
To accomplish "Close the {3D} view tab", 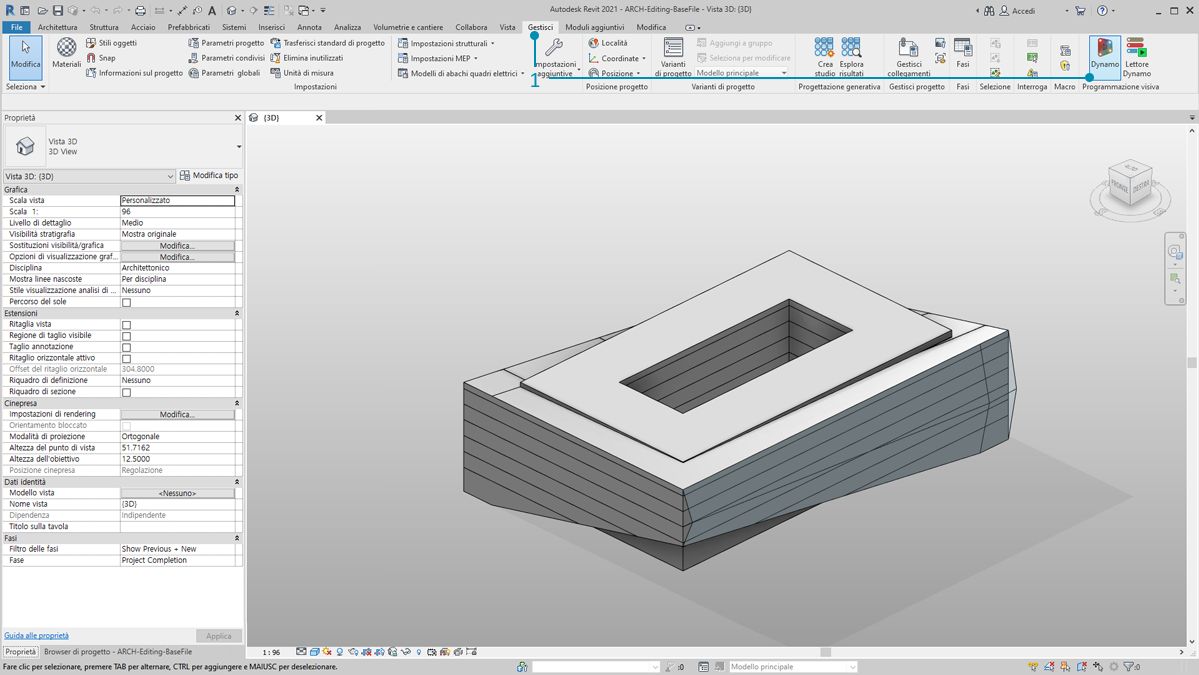I will (319, 118).
